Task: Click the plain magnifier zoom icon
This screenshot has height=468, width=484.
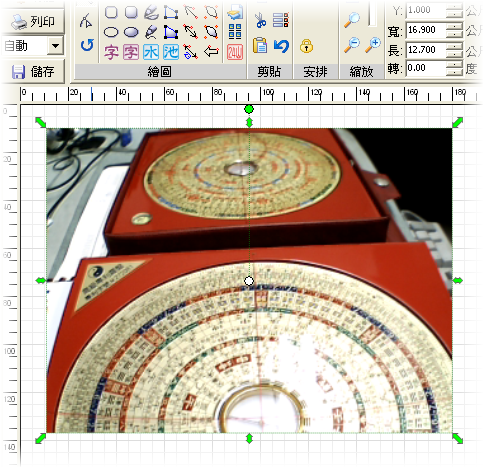Action: [x=352, y=20]
